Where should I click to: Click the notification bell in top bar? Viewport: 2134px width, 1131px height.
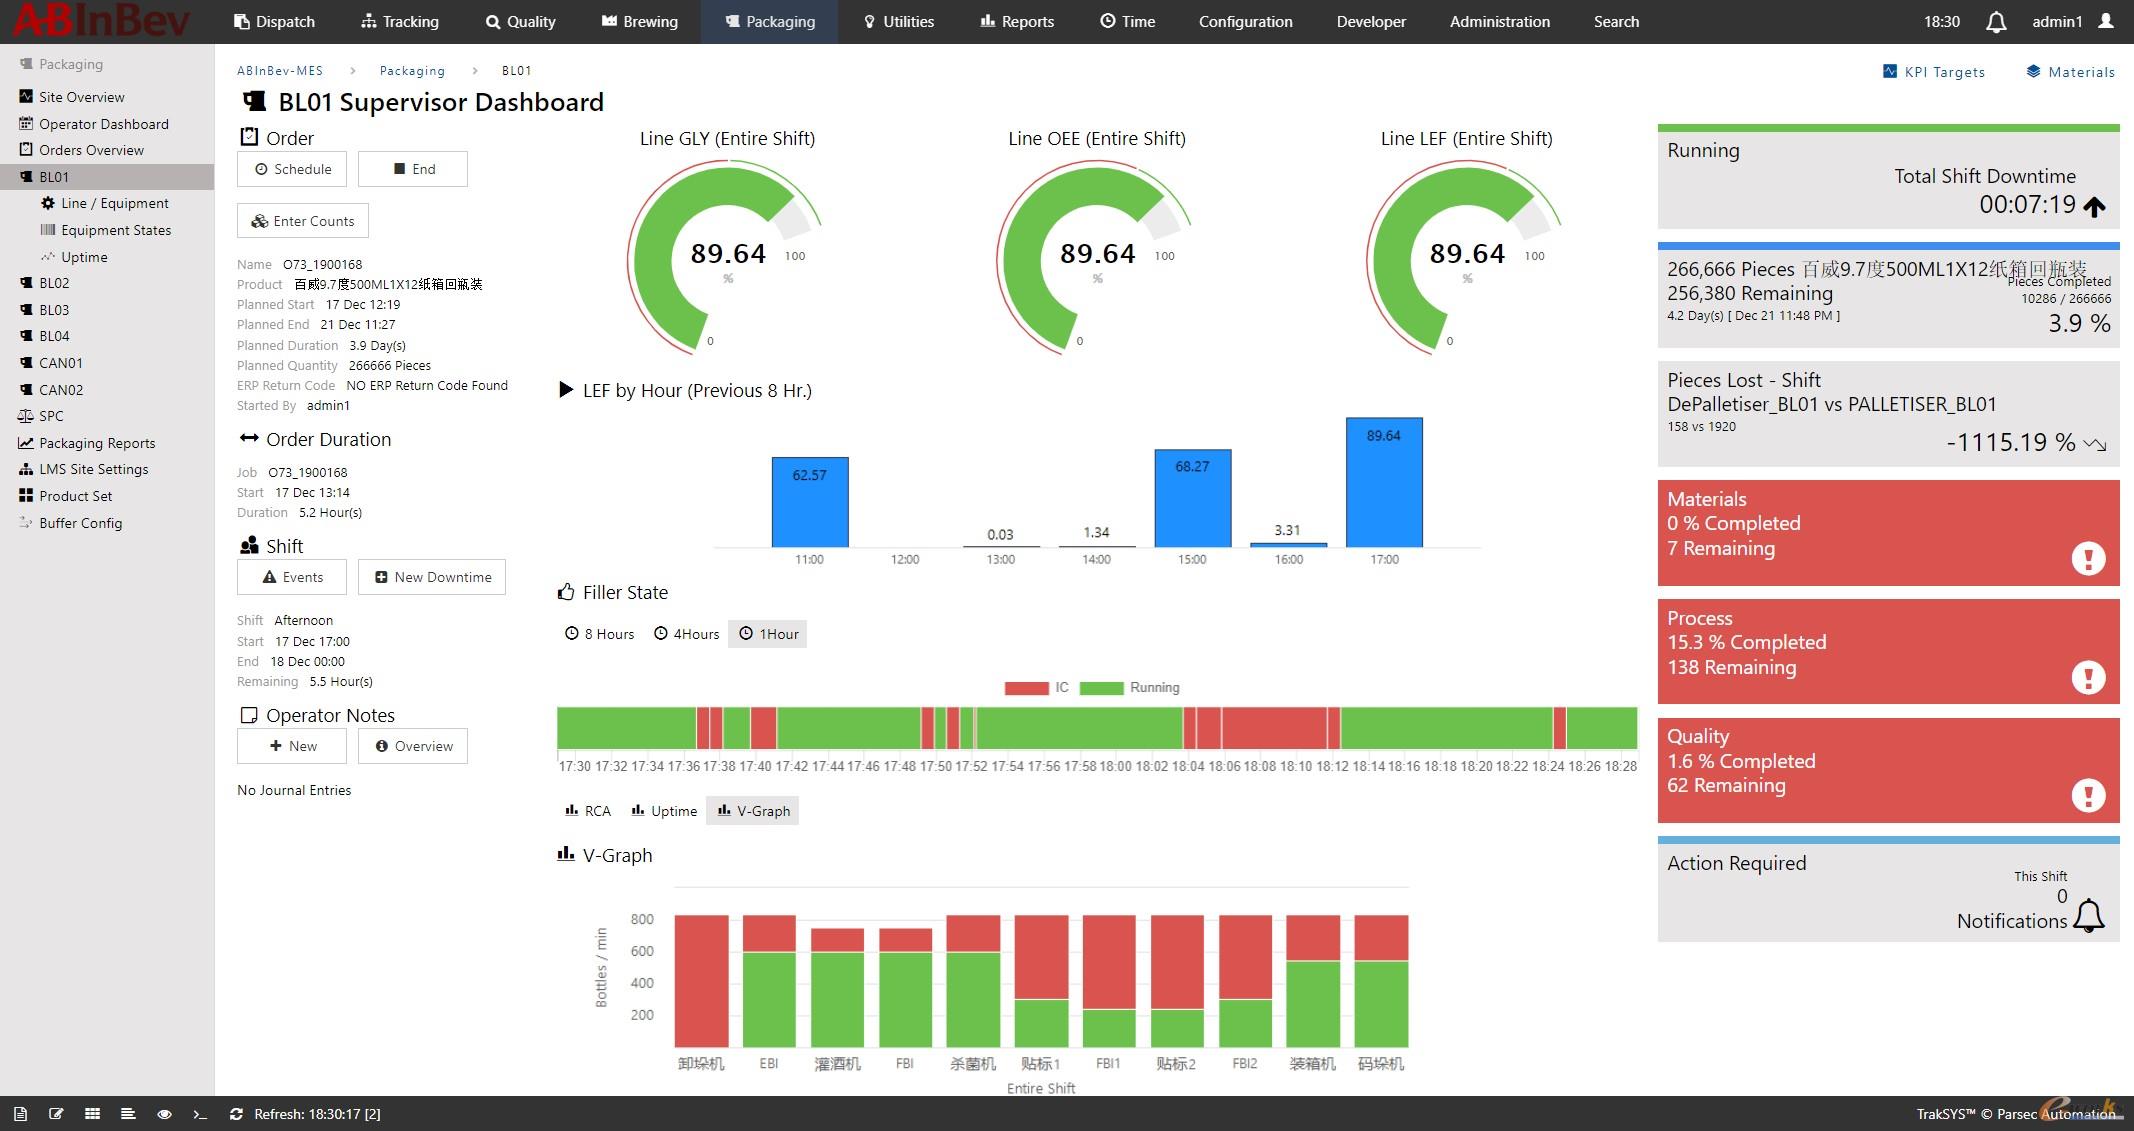1995,21
